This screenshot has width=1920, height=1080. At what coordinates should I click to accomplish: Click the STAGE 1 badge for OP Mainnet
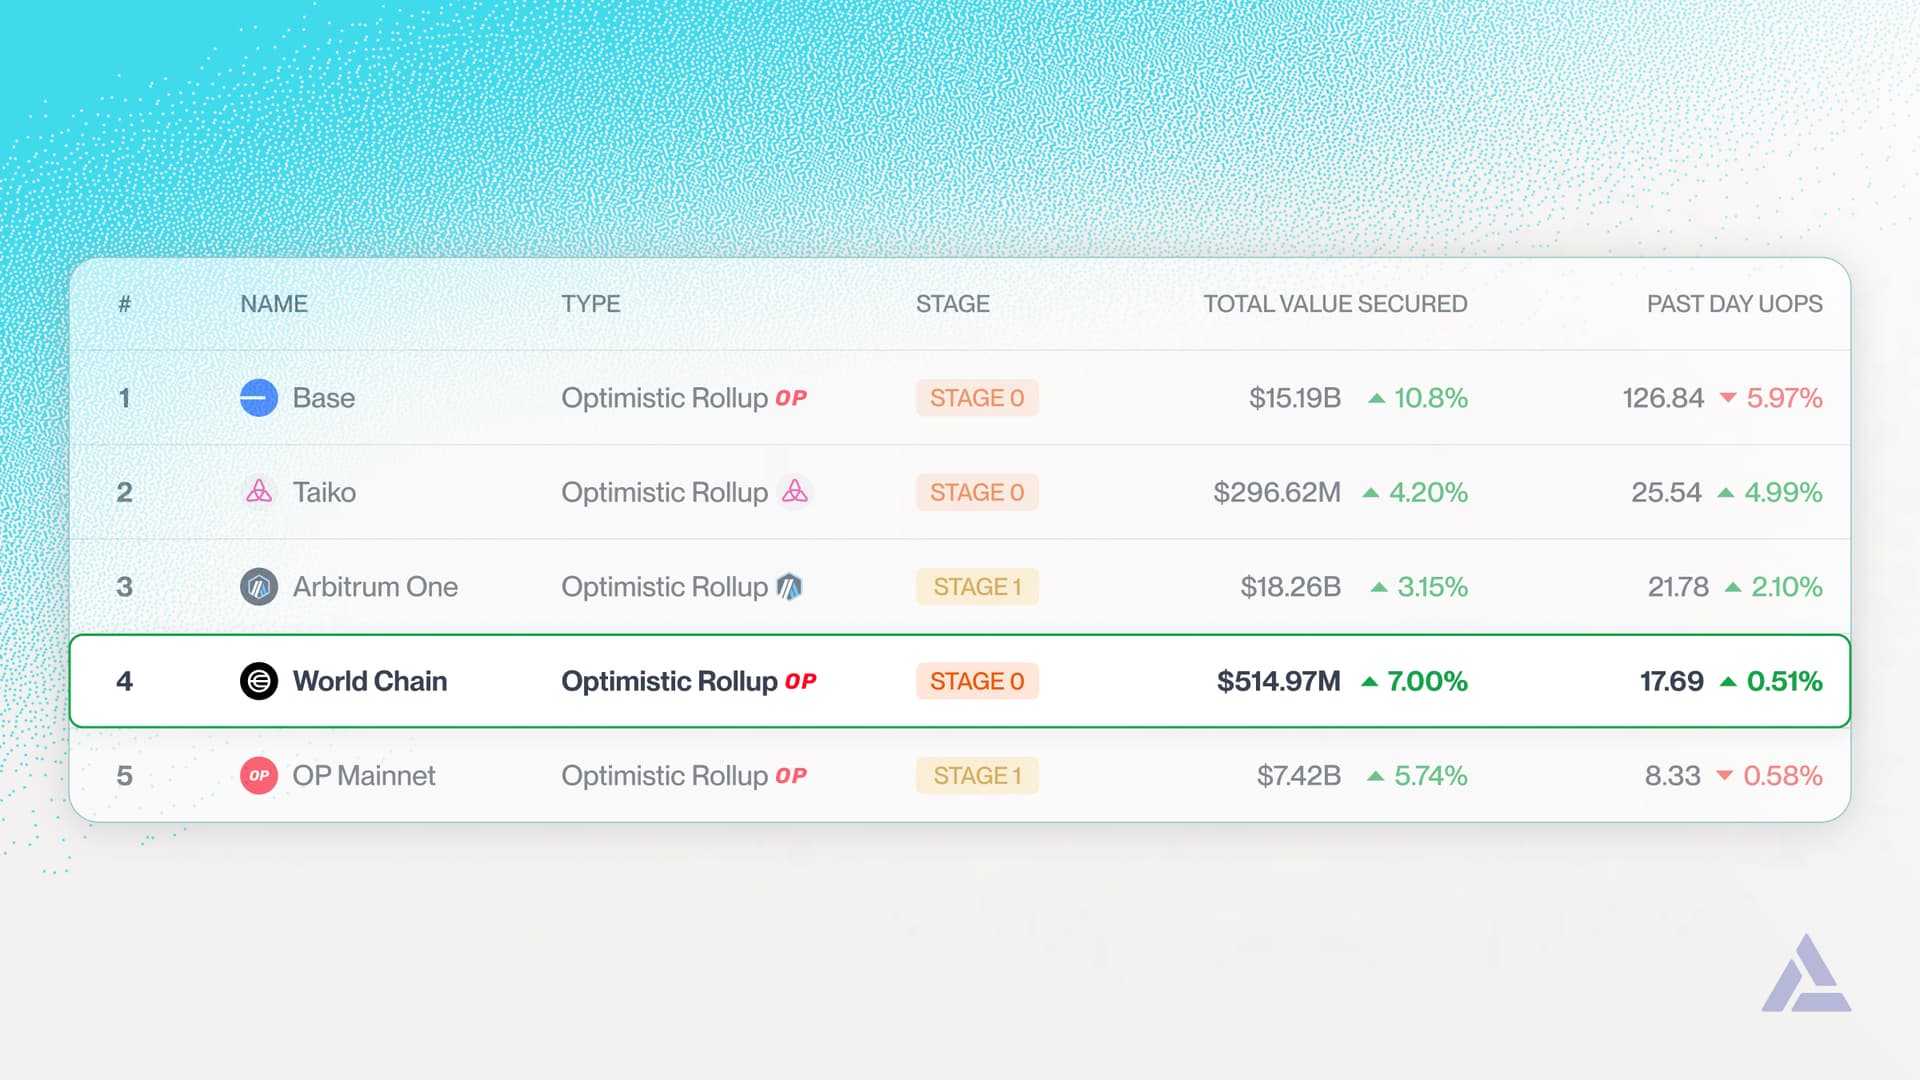point(977,776)
